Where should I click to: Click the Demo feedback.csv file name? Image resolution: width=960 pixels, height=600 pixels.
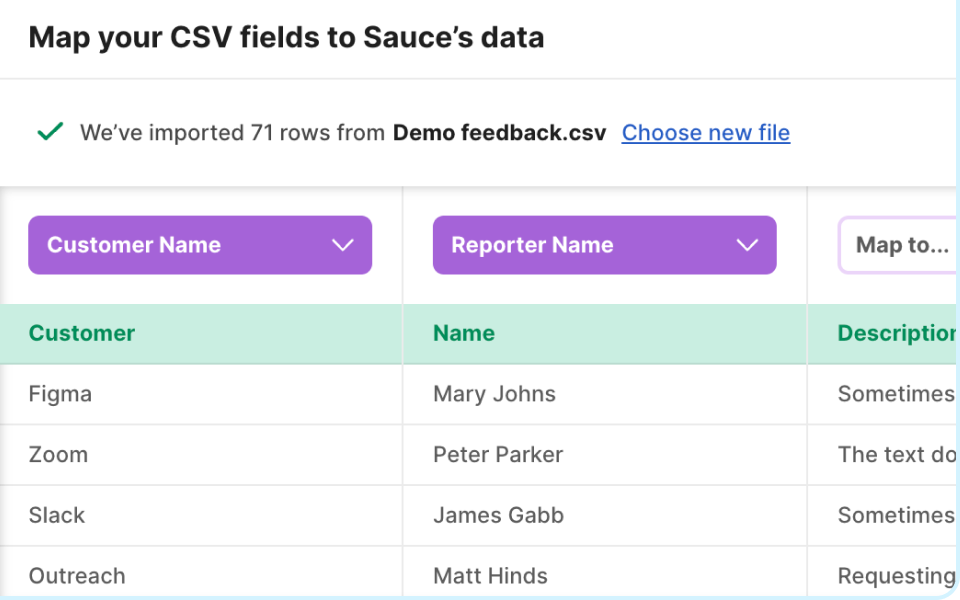(498, 132)
